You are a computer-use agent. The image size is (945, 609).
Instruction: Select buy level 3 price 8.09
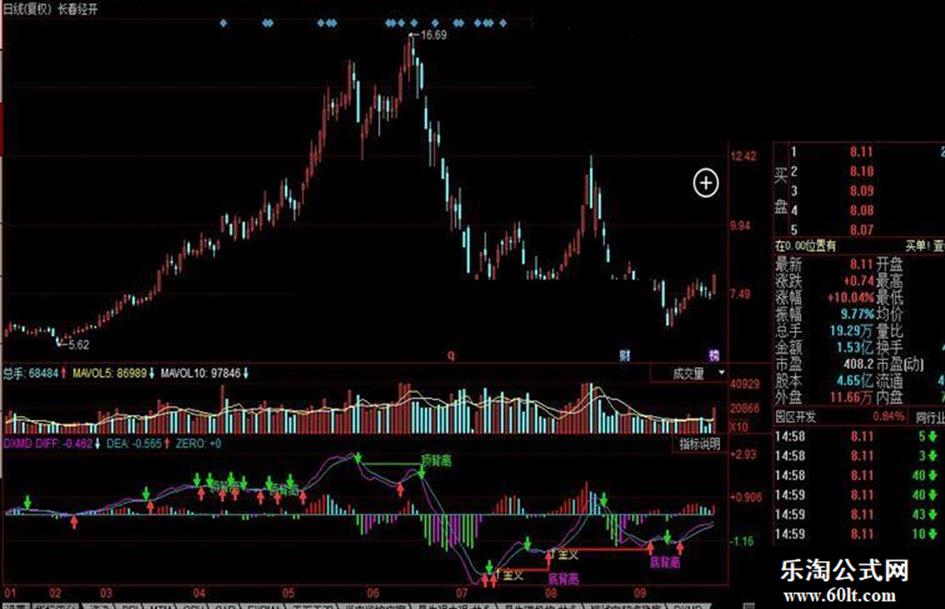coord(861,191)
